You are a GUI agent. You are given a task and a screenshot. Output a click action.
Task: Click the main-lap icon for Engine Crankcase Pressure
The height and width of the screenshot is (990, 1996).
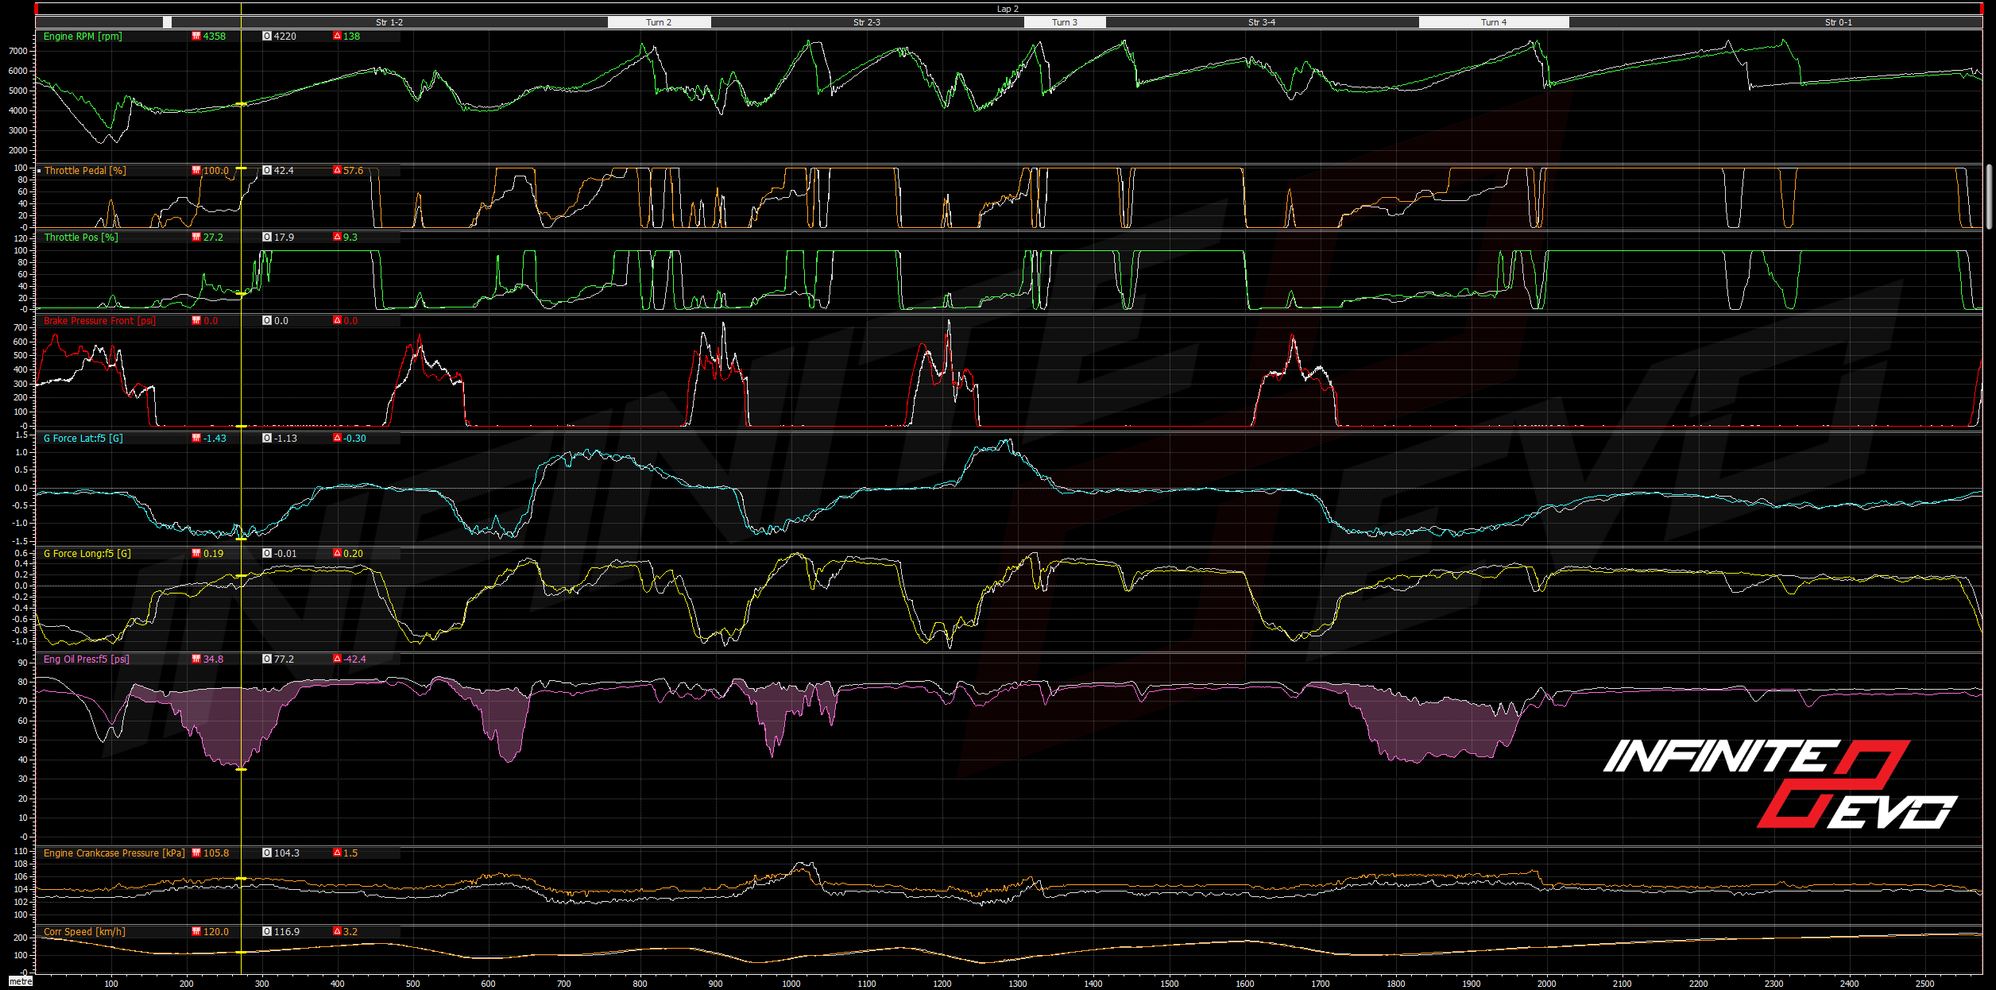196,854
